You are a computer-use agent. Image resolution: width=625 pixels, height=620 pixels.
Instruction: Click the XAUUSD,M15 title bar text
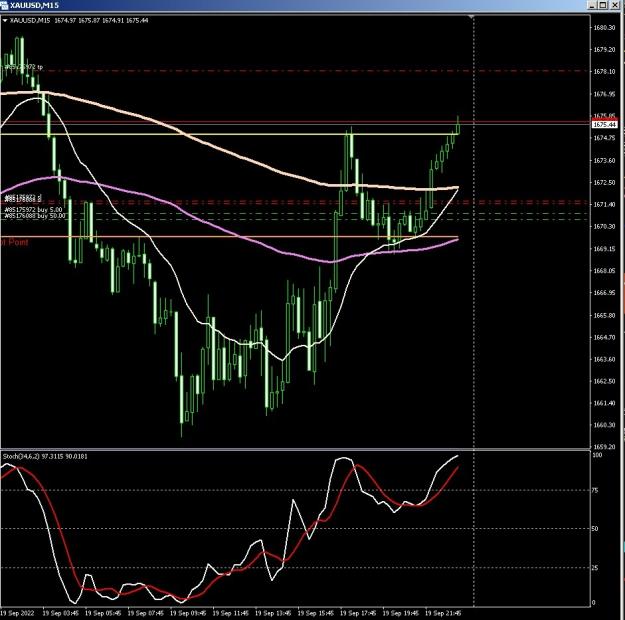coord(34,5)
